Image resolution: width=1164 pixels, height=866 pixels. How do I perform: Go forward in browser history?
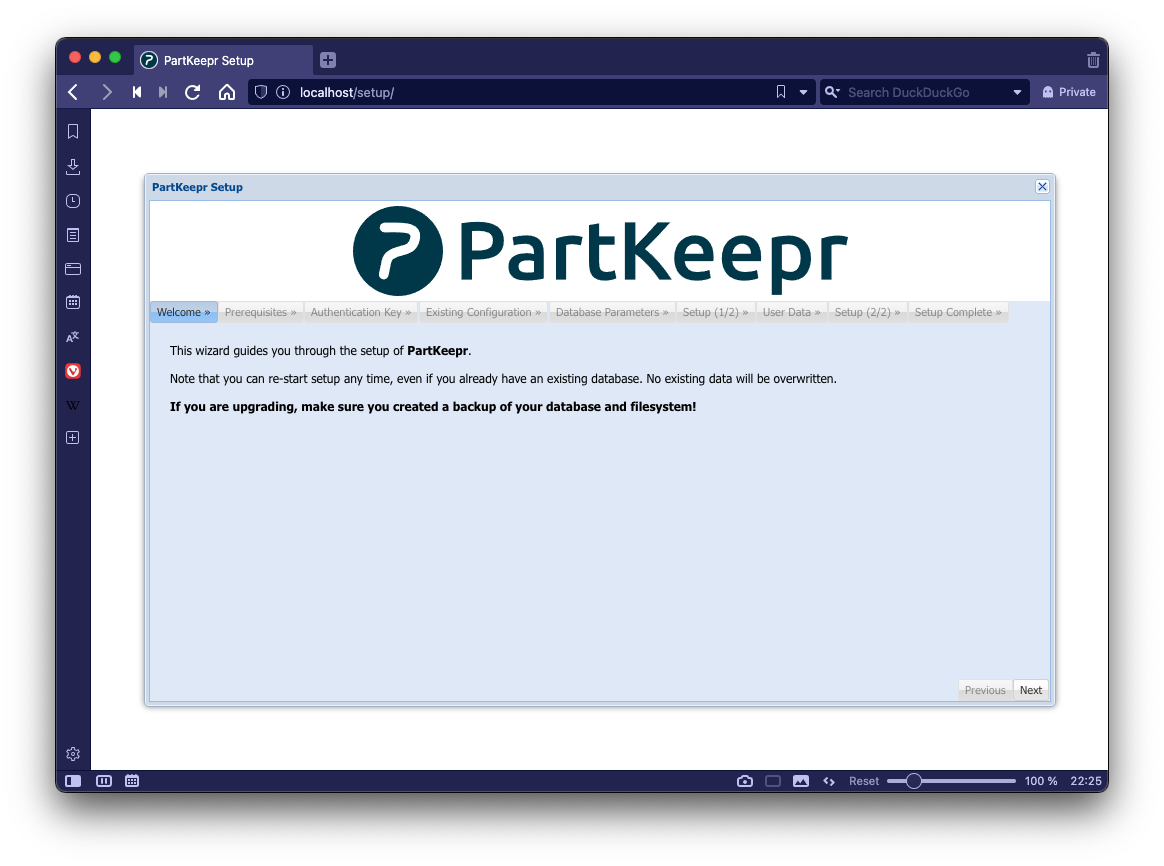pyautogui.click(x=107, y=92)
